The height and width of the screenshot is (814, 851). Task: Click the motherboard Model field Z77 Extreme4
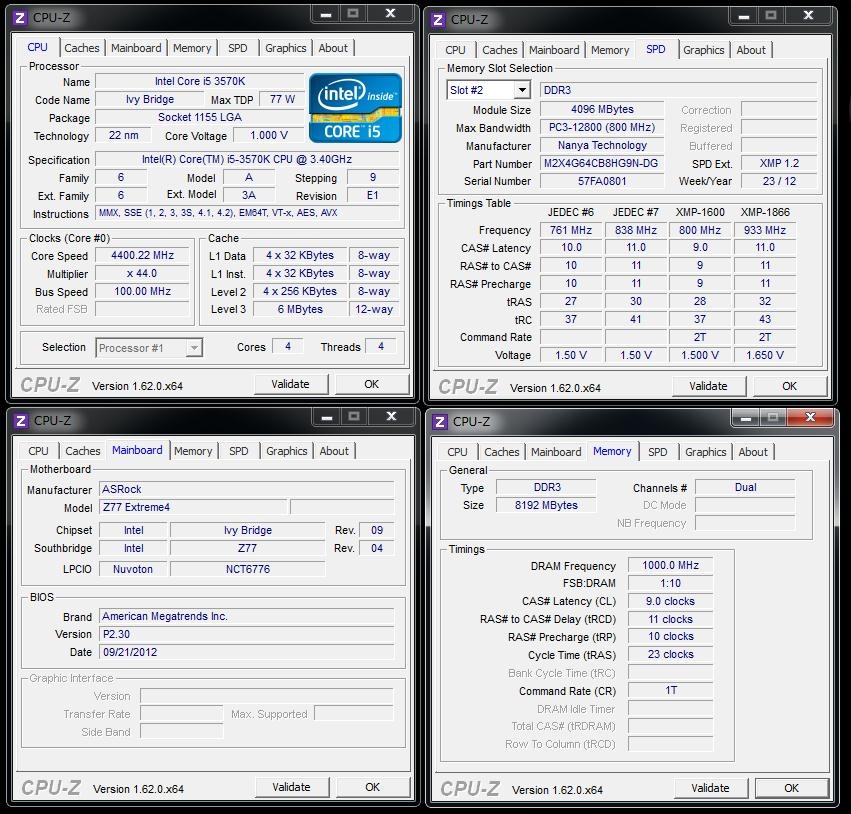[x=193, y=507]
